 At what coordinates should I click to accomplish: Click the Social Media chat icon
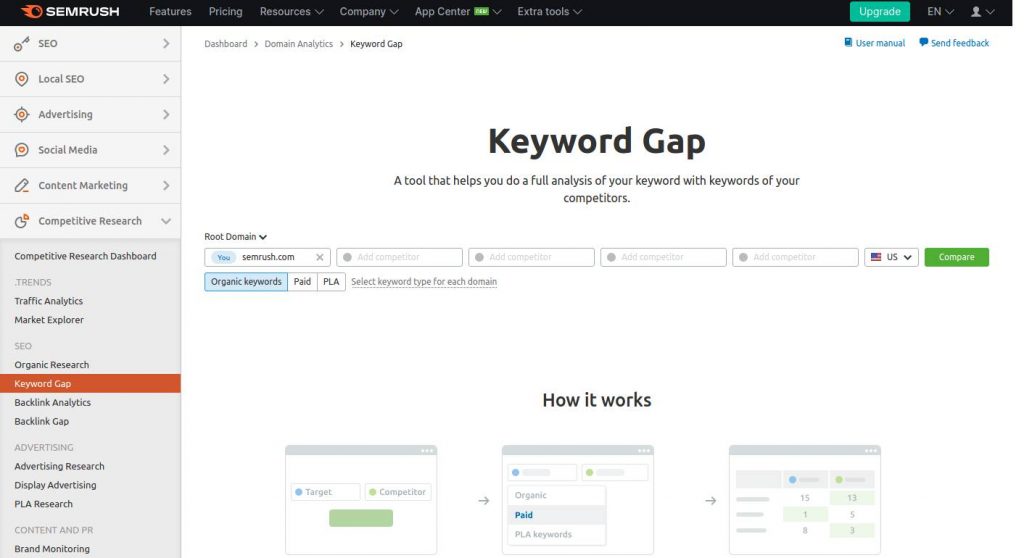click(22, 150)
